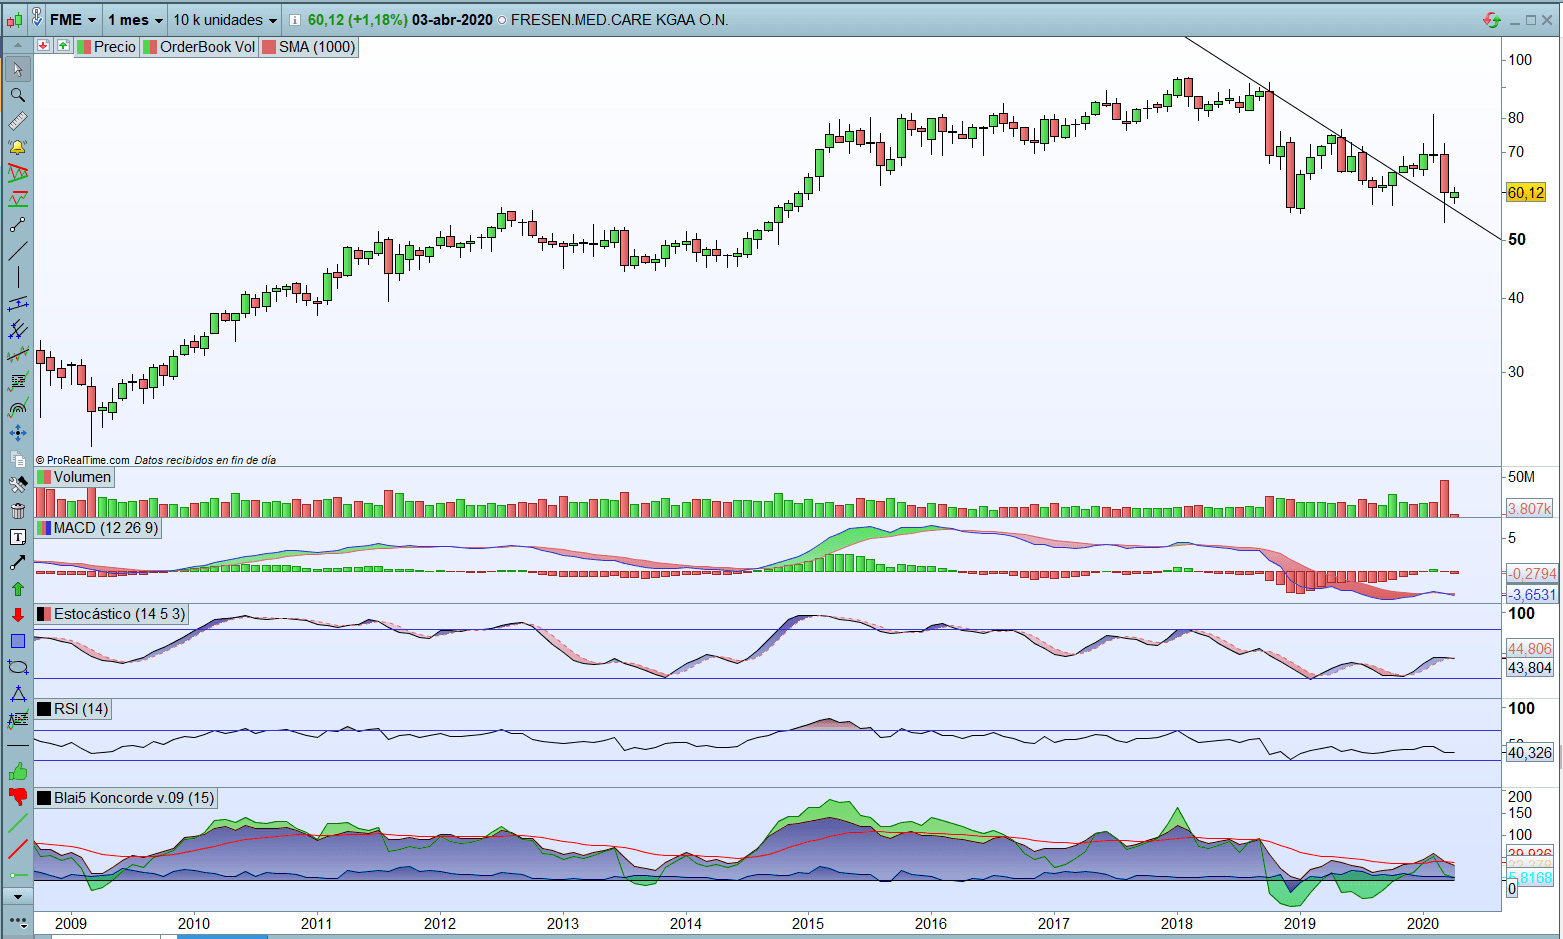Choose the Fibonacci arcs tool
The height and width of the screenshot is (939, 1563).
tap(17, 407)
